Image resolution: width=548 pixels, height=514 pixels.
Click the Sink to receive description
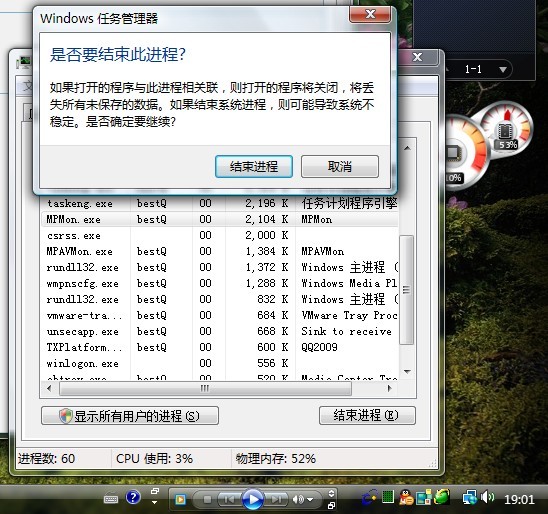tap(346, 332)
